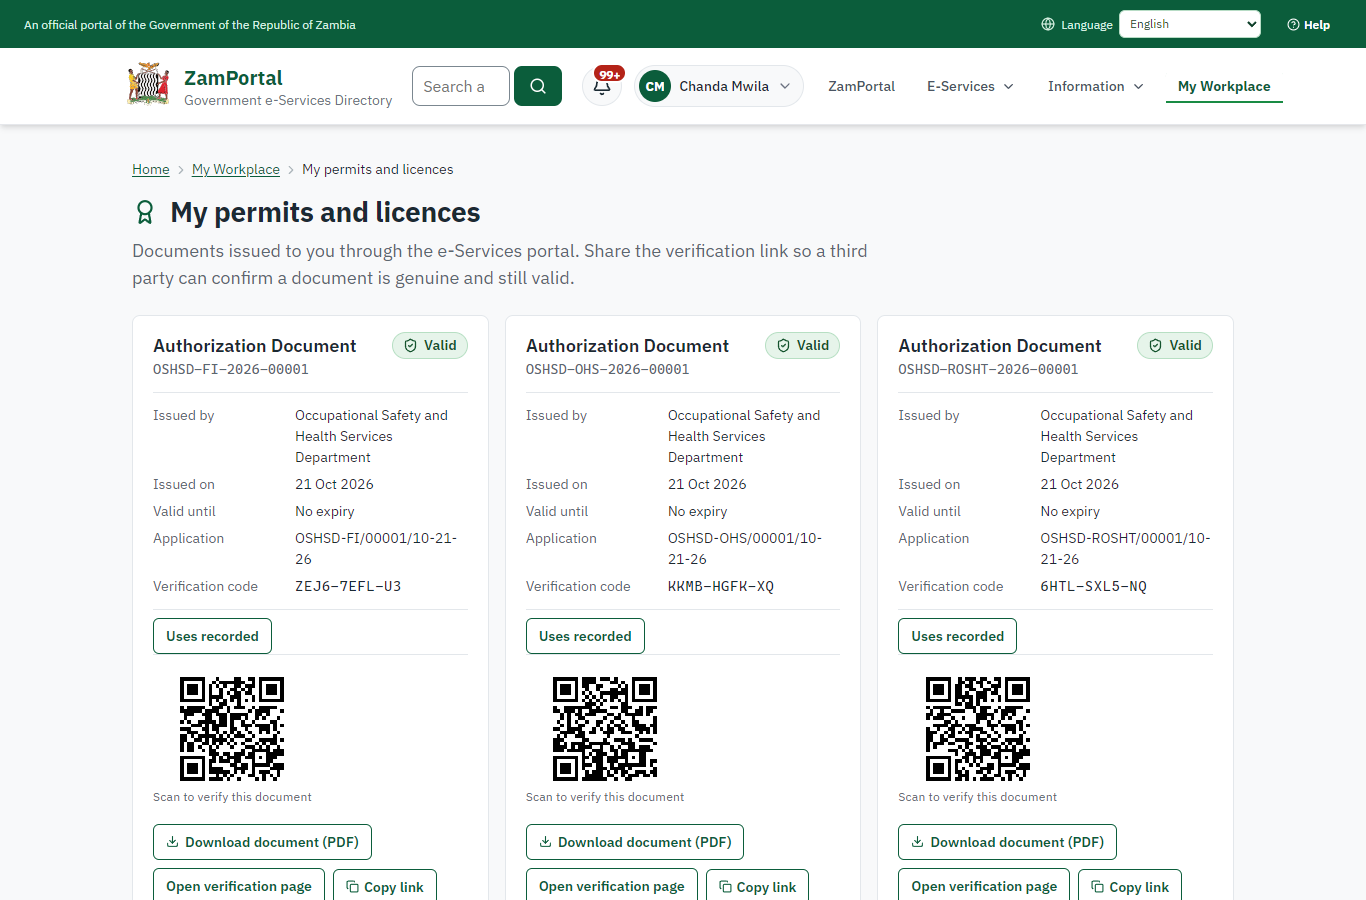The image size is (1366, 900).
Task: Open Chanda Mwila user menu chevron
Action: tap(785, 86)
